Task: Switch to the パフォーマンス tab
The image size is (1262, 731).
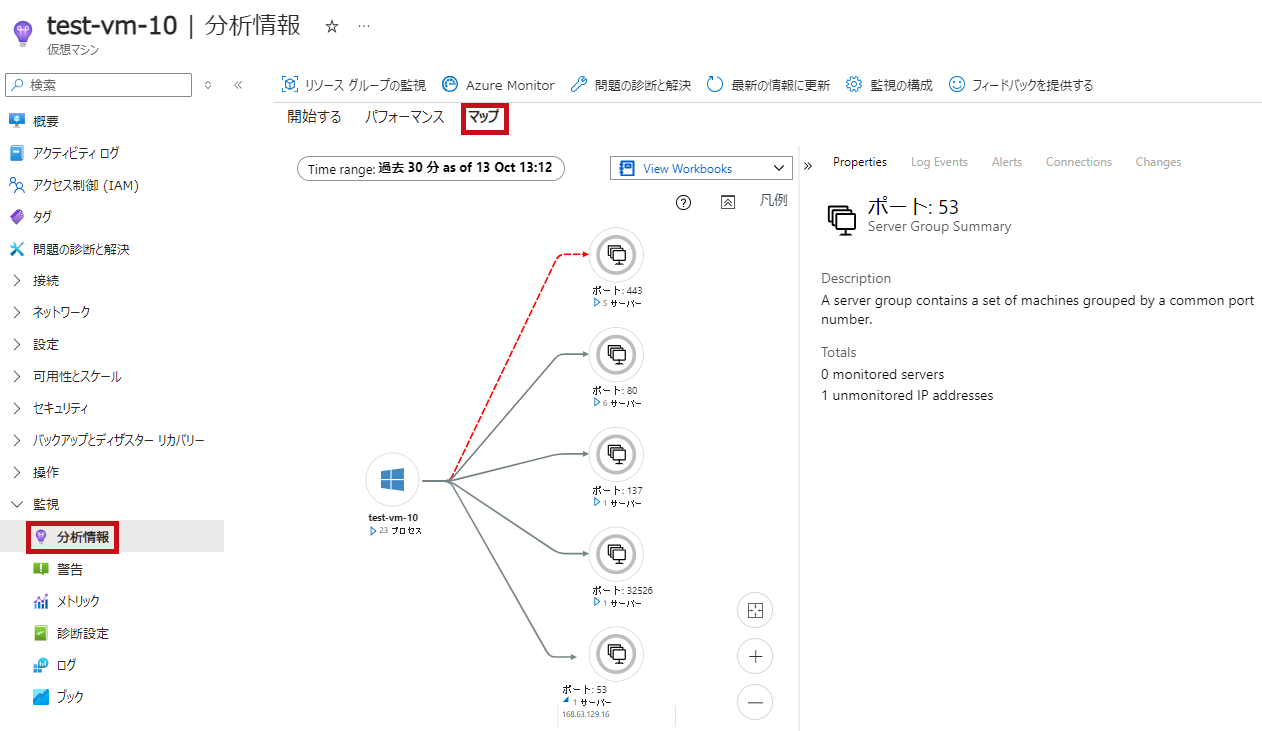Action: pyautogui.click(x=404, y=117)
